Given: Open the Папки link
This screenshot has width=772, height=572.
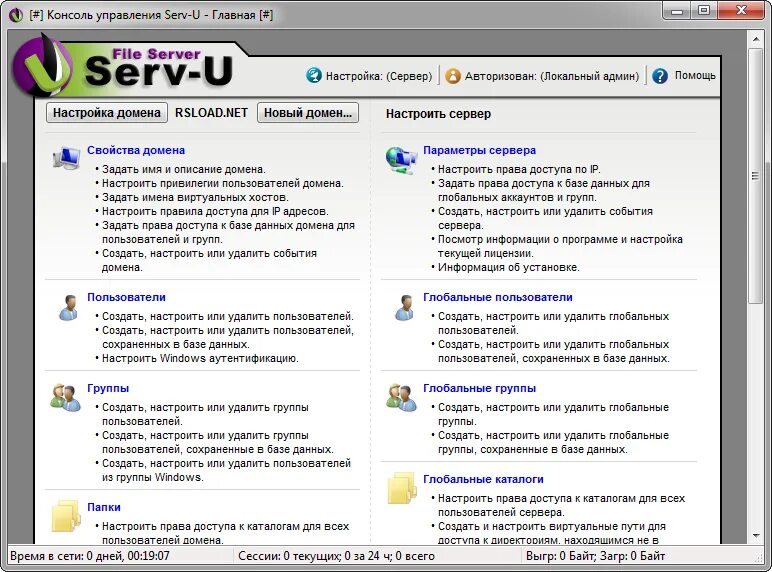Looking at the screenshot, I should (104, 507).
